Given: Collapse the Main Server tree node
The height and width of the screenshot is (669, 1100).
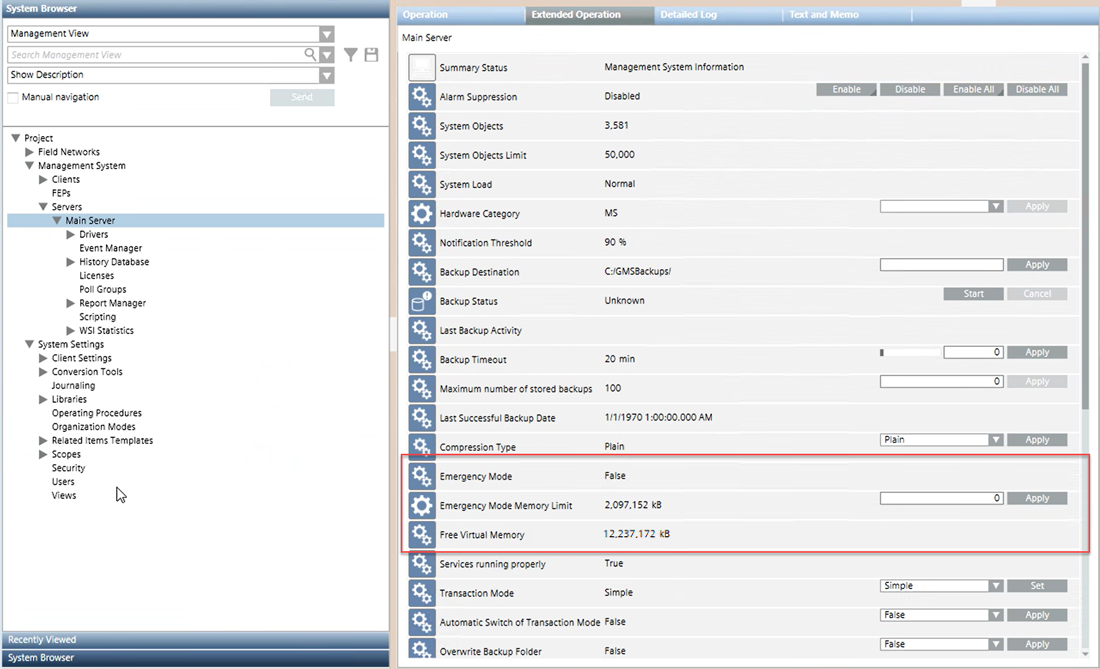Looking at the screenshot, I should [57, 221].
